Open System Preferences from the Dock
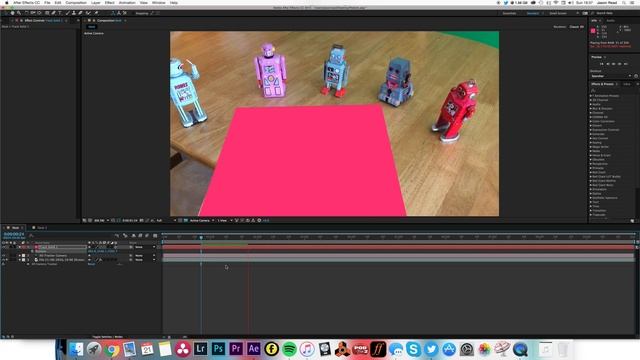 (x=467, y=349)
